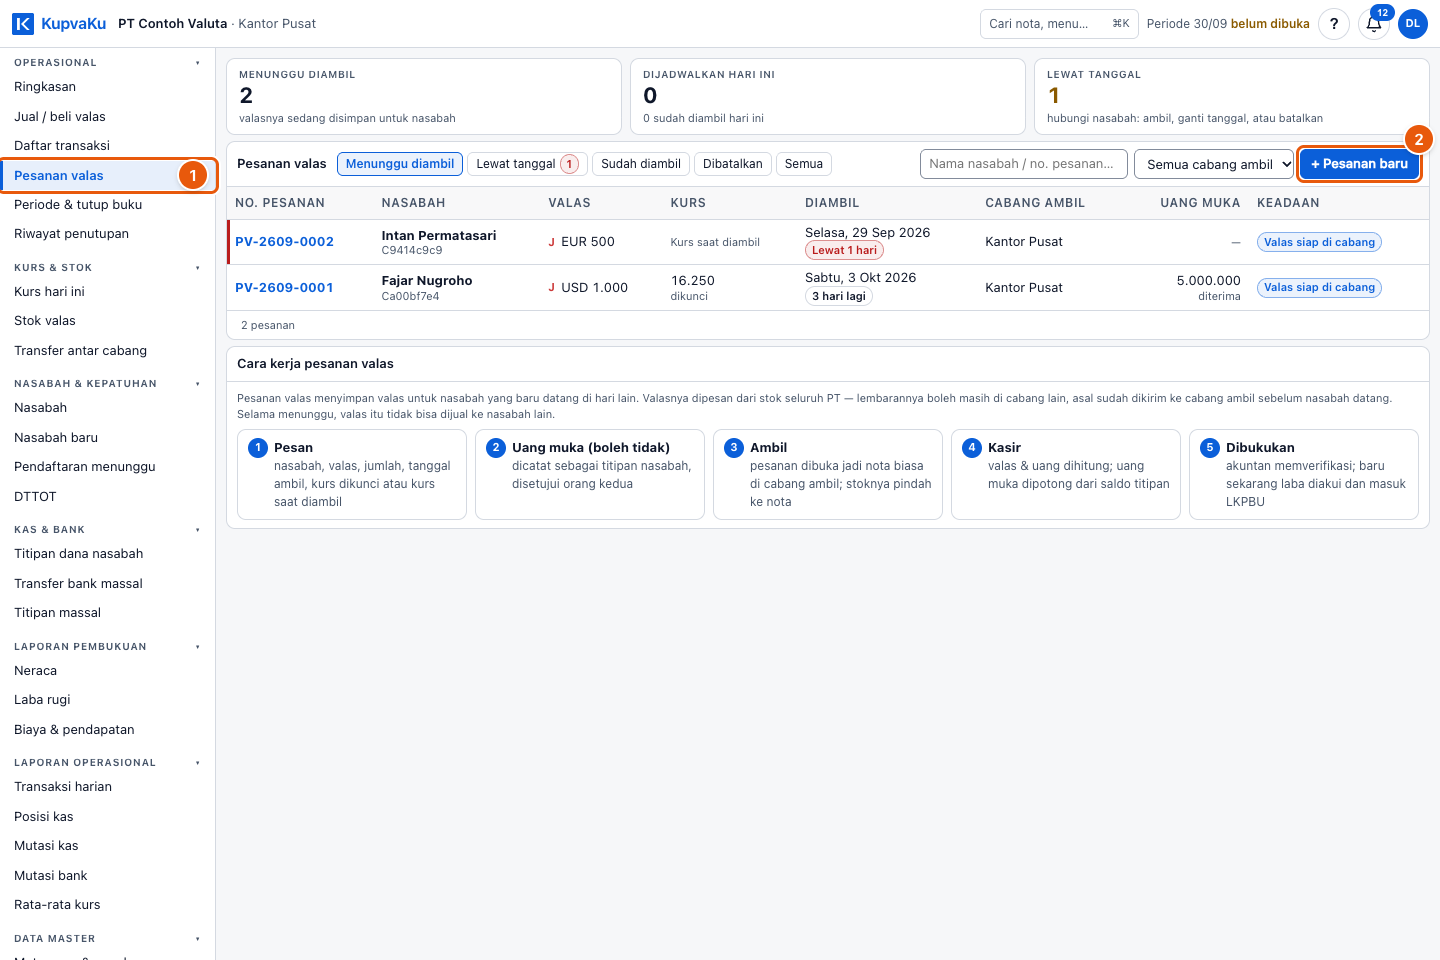Click the + Pesanan baru button
Image resolution: width=1440 pixels, height=960 pixels.
(1359, 164)
